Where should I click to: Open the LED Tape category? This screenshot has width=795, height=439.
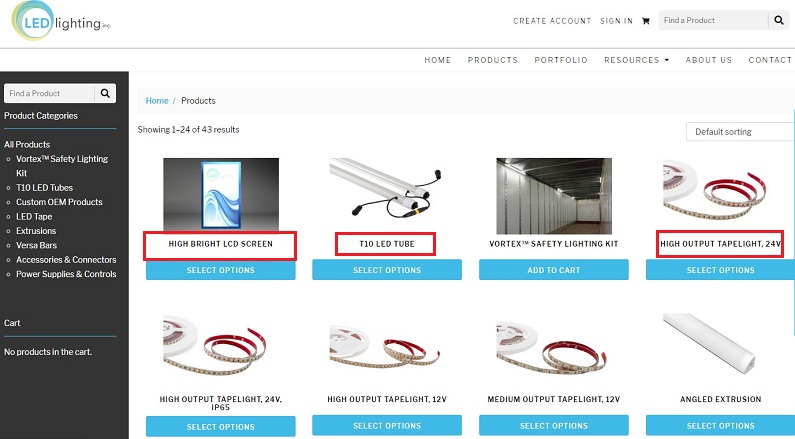click(x=34, y=216)
